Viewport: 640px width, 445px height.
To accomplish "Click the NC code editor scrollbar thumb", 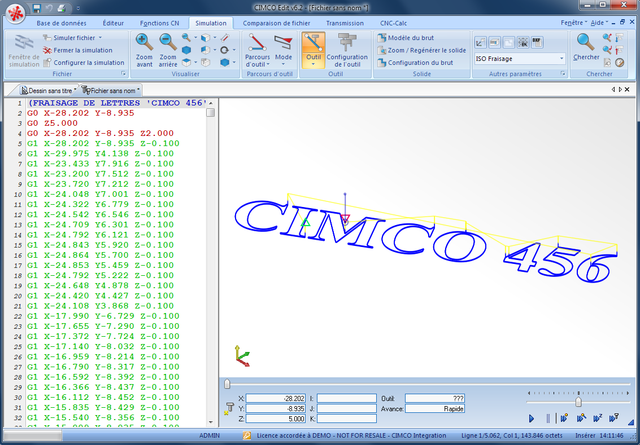I will (x=211, y=113).
